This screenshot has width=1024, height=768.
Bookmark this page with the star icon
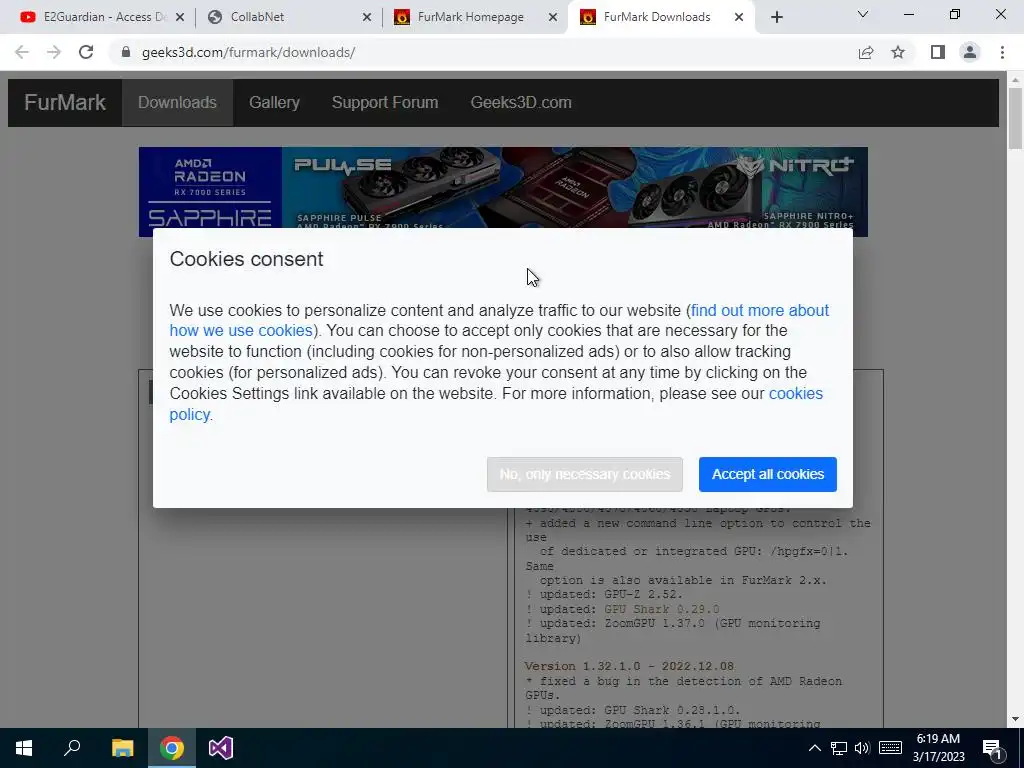pos(898,52)
